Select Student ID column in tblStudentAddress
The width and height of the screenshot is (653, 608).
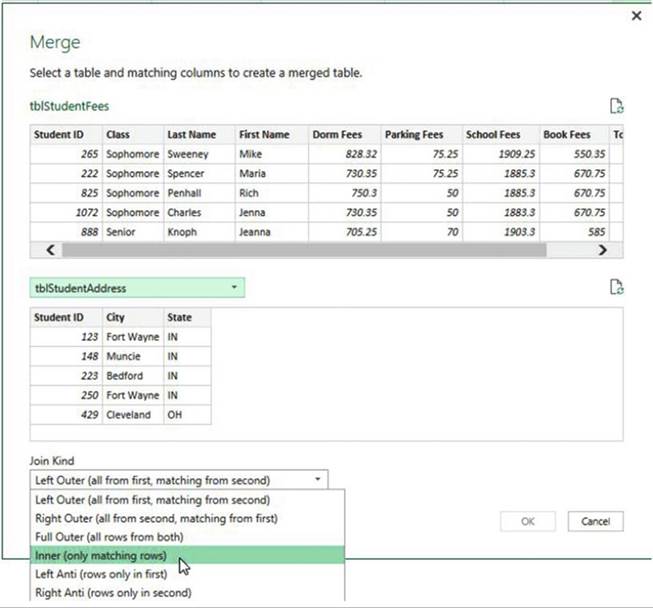(59, 318)
